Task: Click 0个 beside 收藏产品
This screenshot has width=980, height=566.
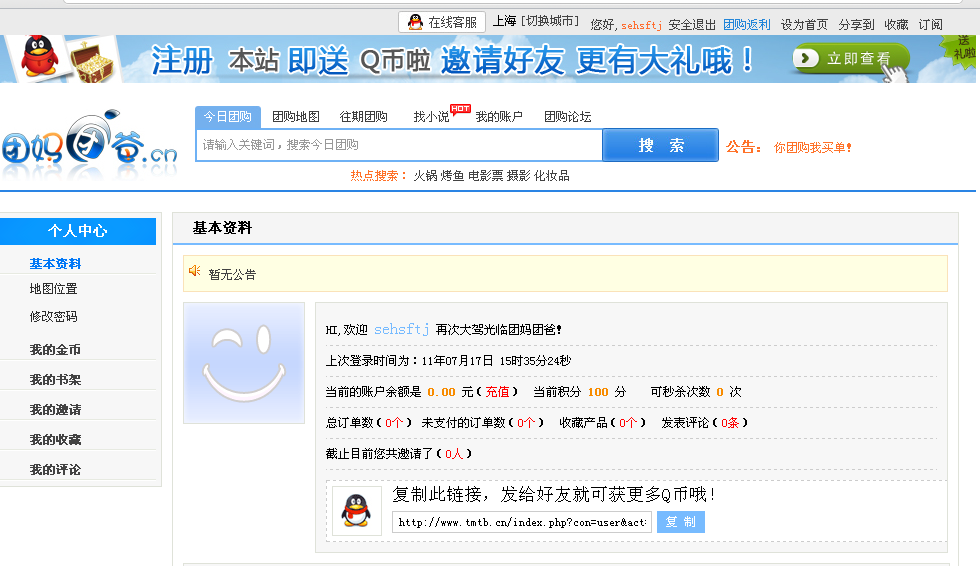Action: pyautogui.click(x=628, y=423)
